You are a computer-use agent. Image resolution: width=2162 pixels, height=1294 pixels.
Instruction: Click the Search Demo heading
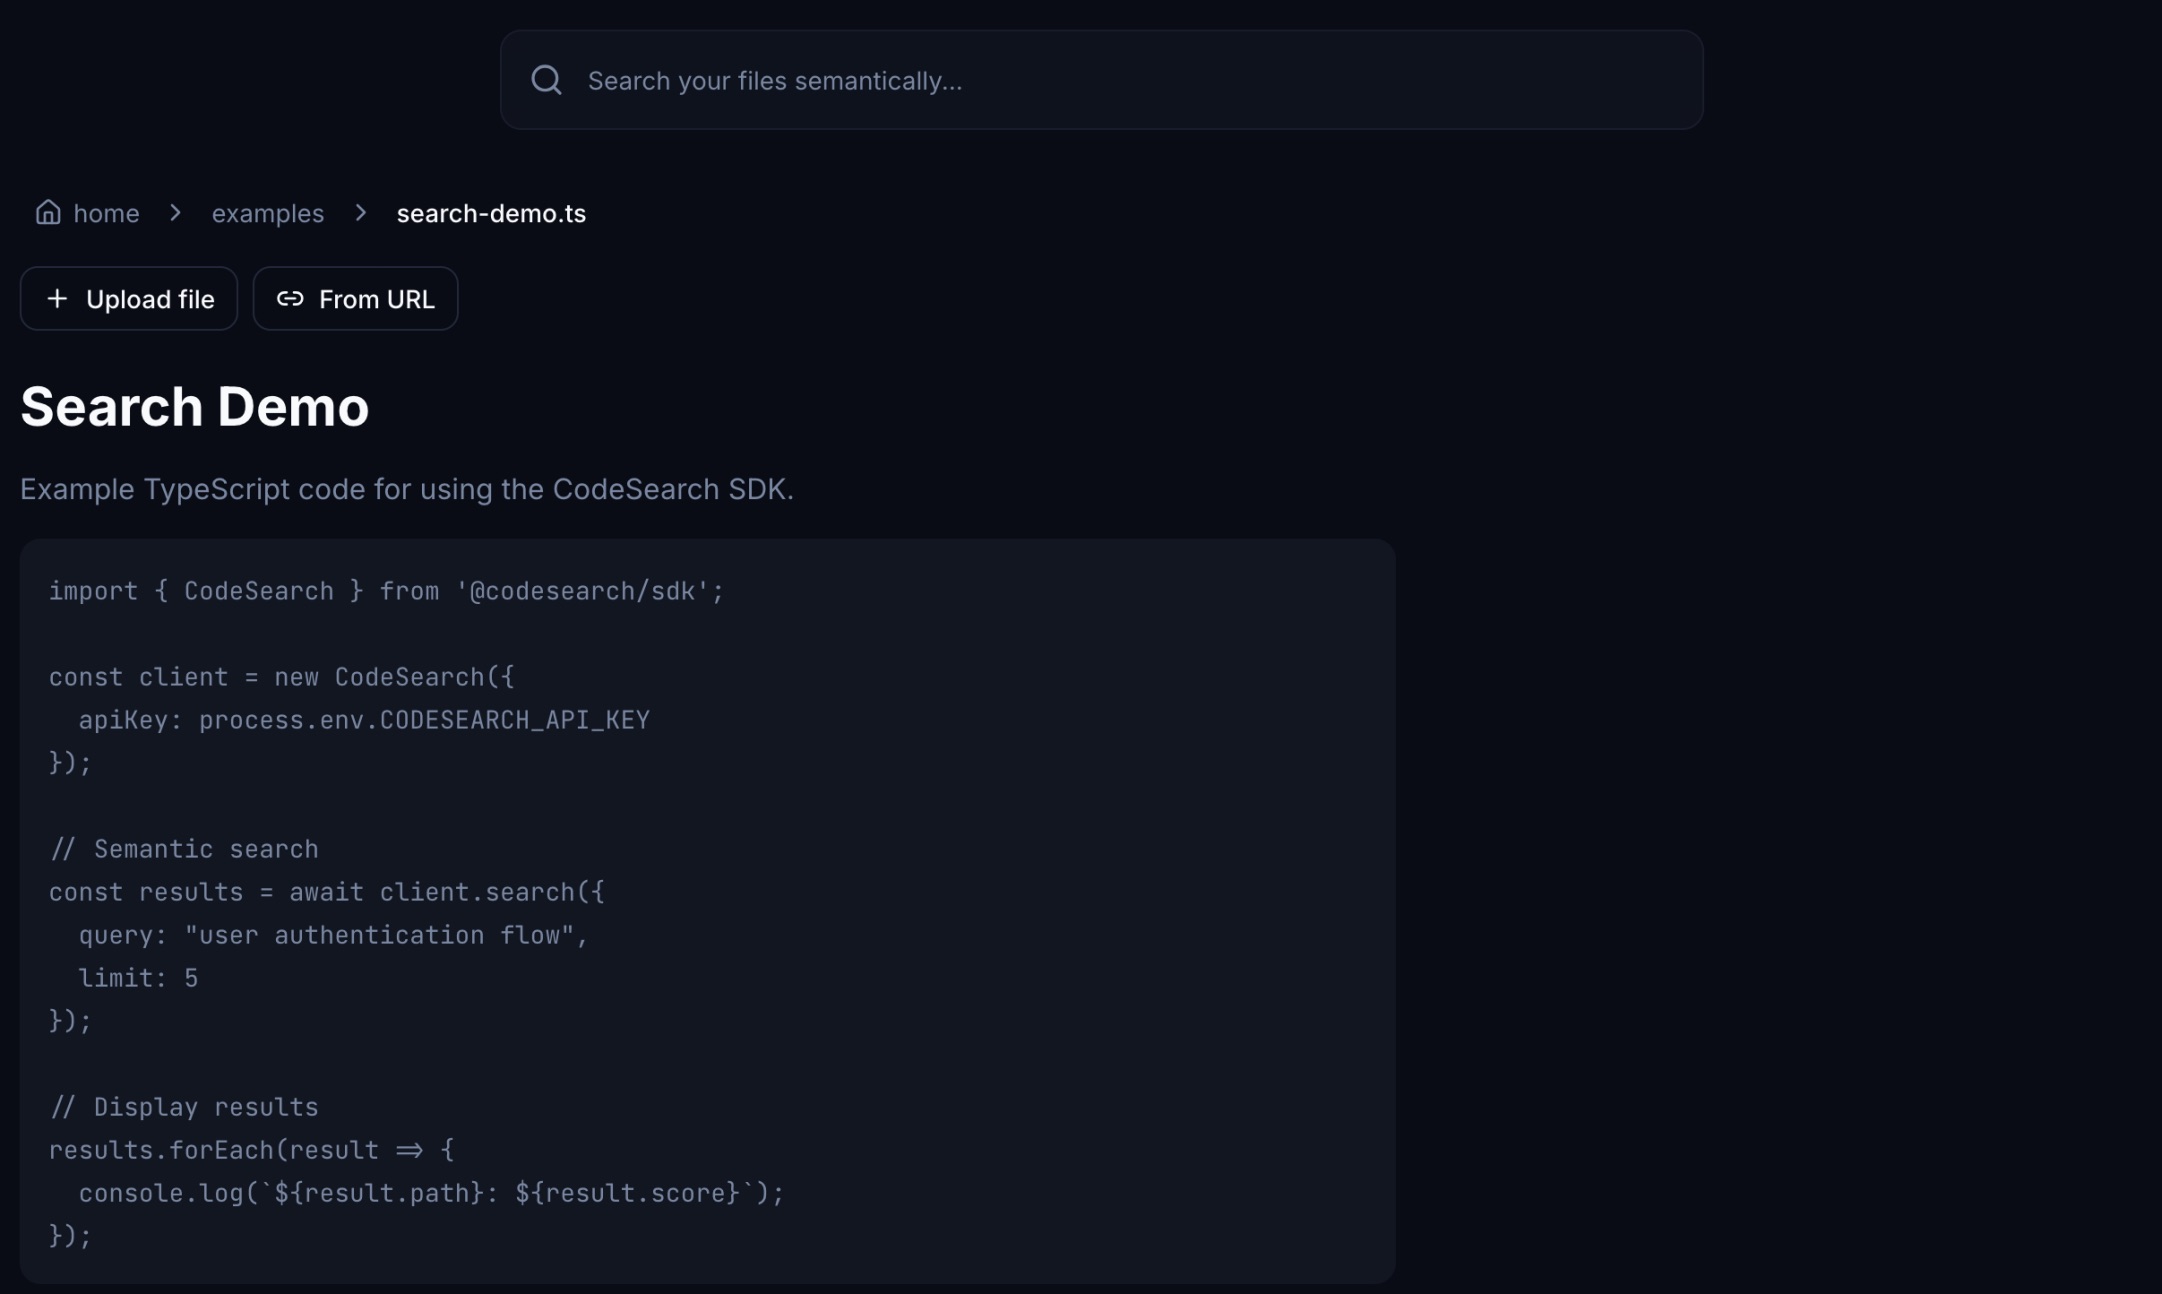point(195,407)
